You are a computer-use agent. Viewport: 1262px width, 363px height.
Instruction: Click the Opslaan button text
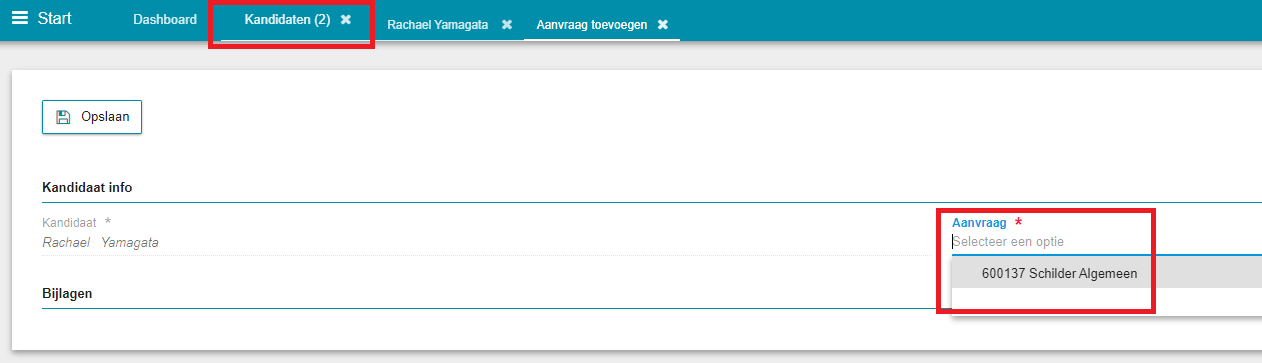point(105,117)
